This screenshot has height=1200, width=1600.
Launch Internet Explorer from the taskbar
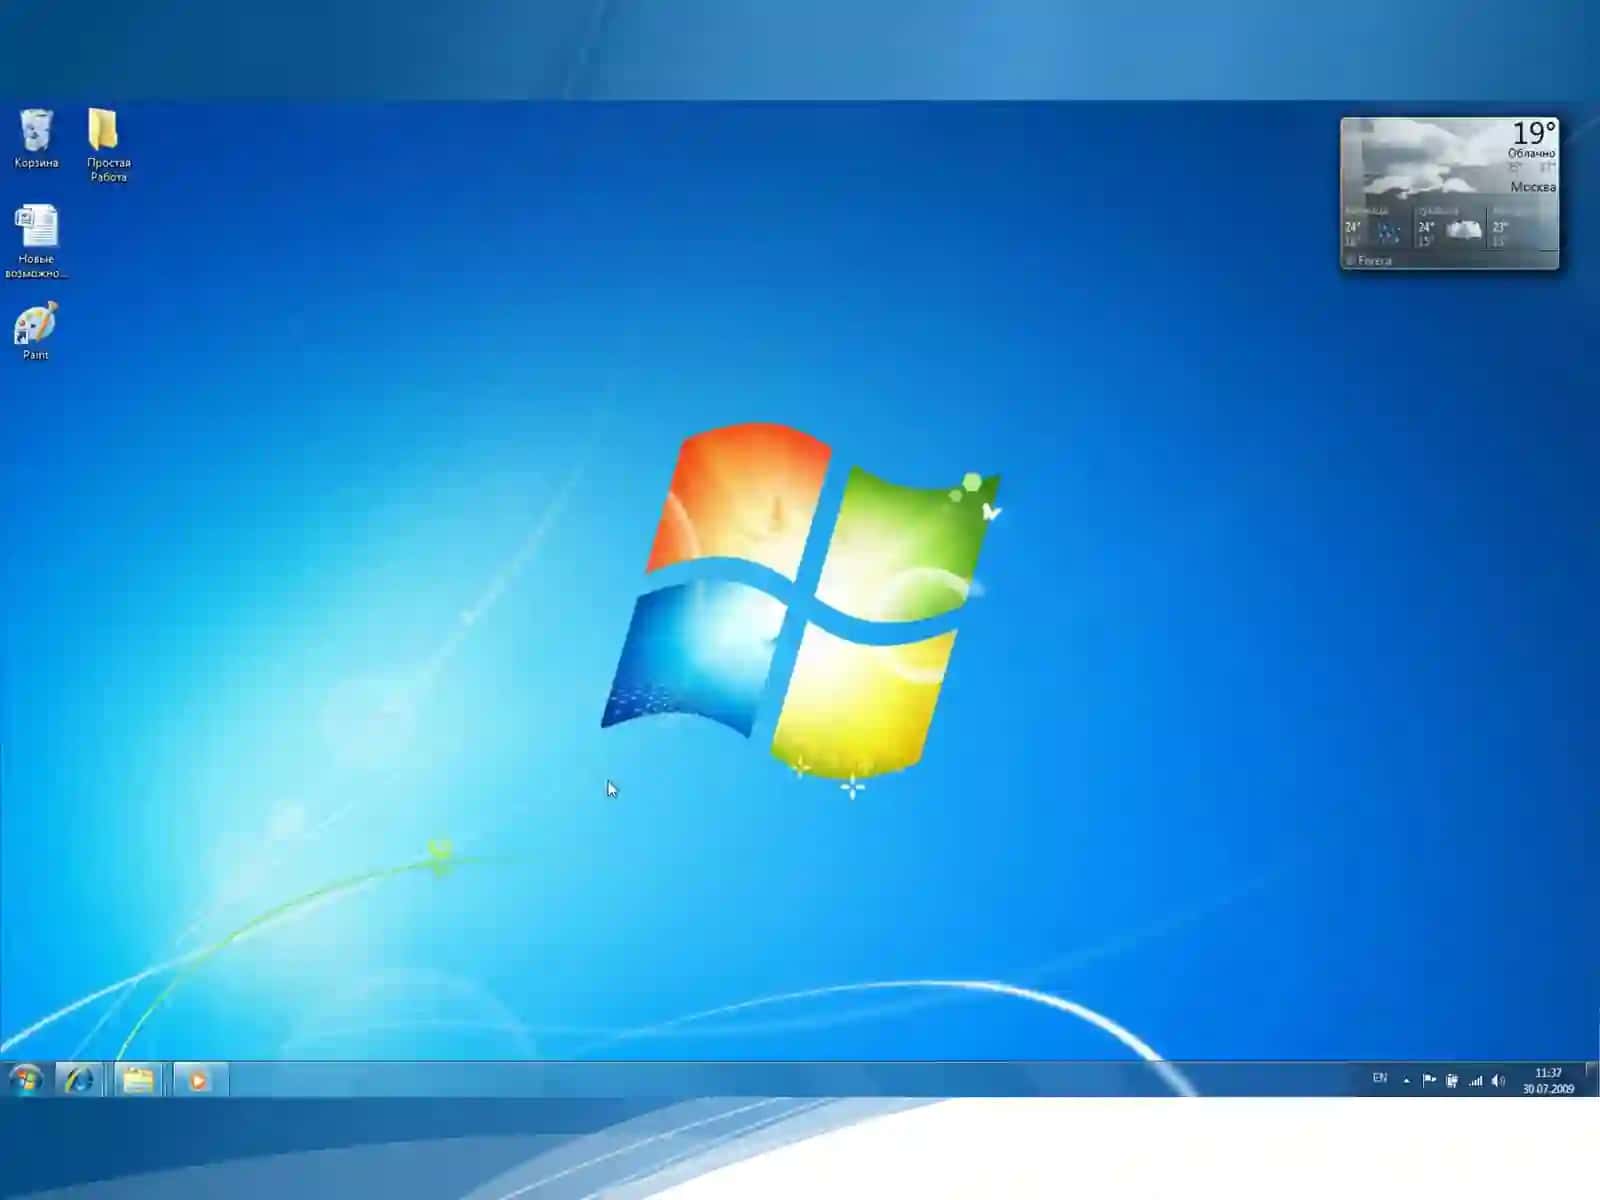pyautogui.click(x=79, y=1080)
